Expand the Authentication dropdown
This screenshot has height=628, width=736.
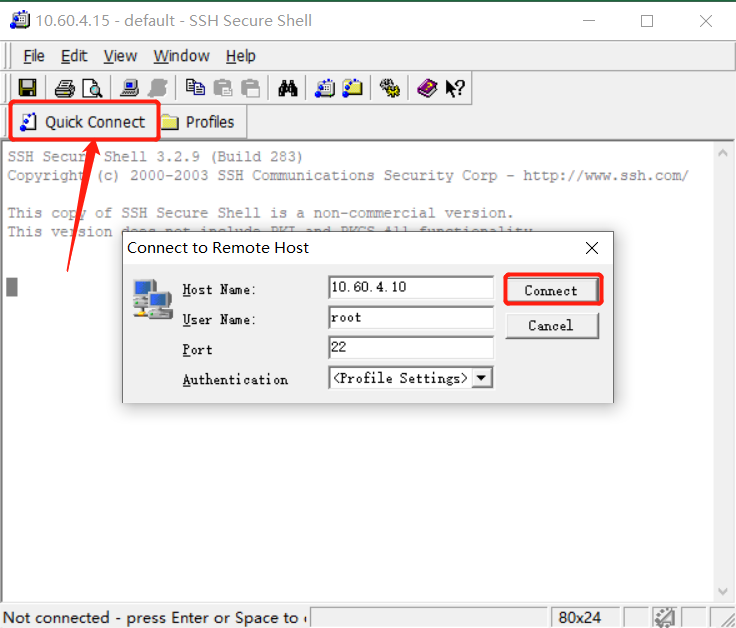point(482,378)
